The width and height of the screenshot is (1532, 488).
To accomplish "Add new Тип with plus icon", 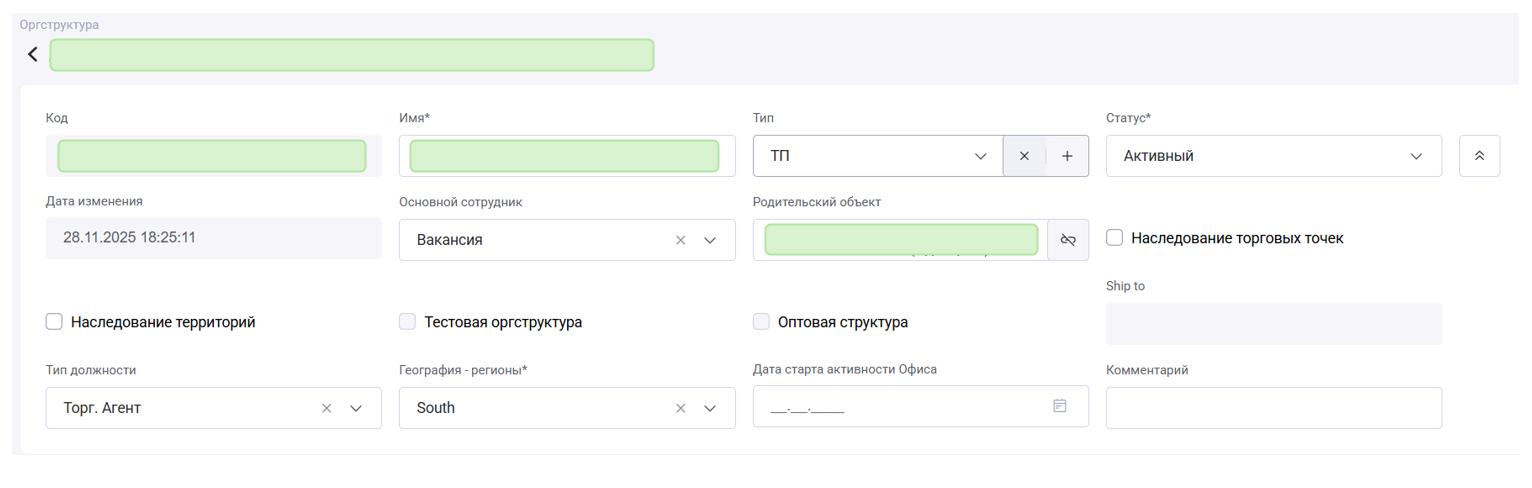I will [1067, 156].
